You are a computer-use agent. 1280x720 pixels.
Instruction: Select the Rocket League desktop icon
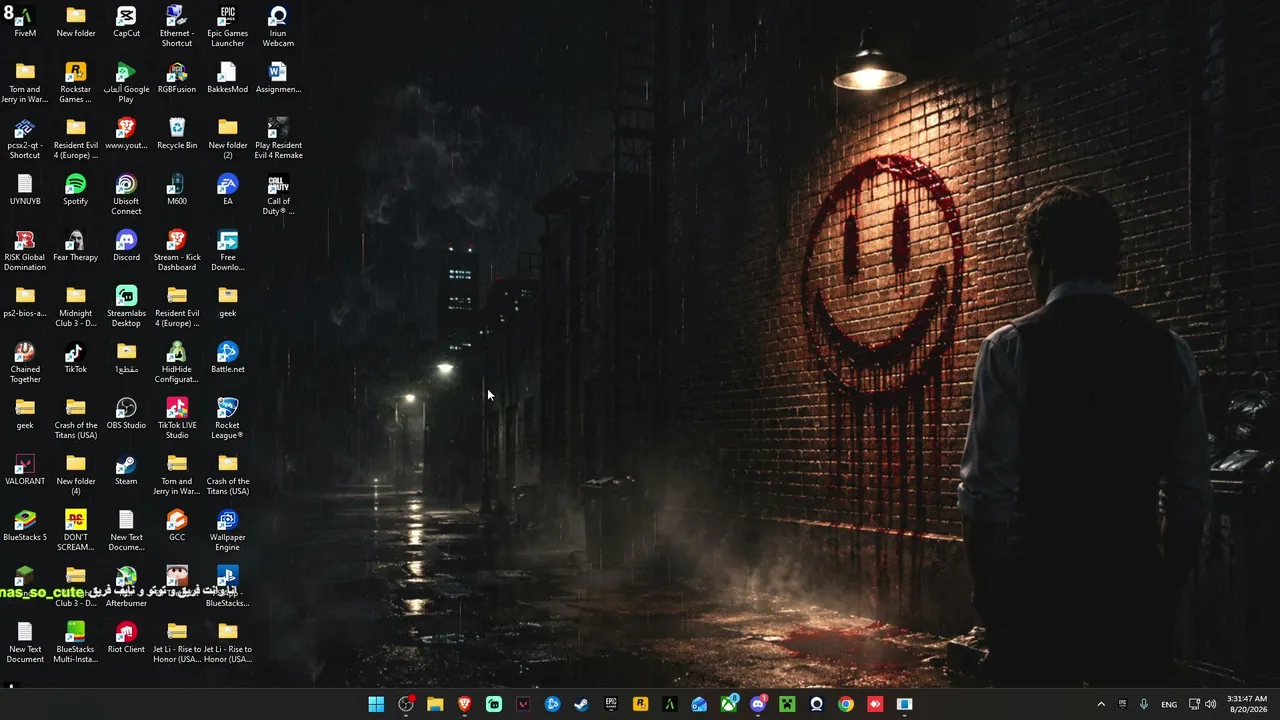pyautogui.click(x=228, y=418)
